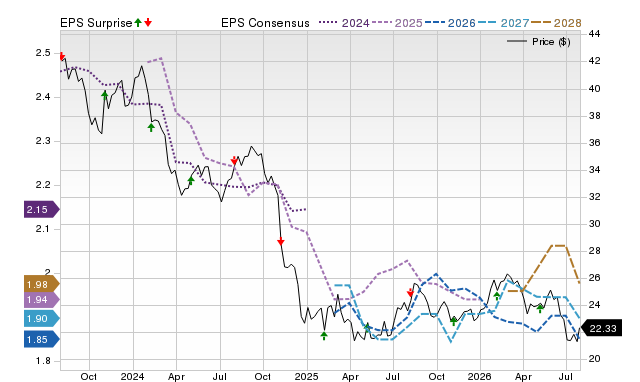Click the 2.1 label on EPS axis
This screenshot has width=640, height=382.
(43, 229)
